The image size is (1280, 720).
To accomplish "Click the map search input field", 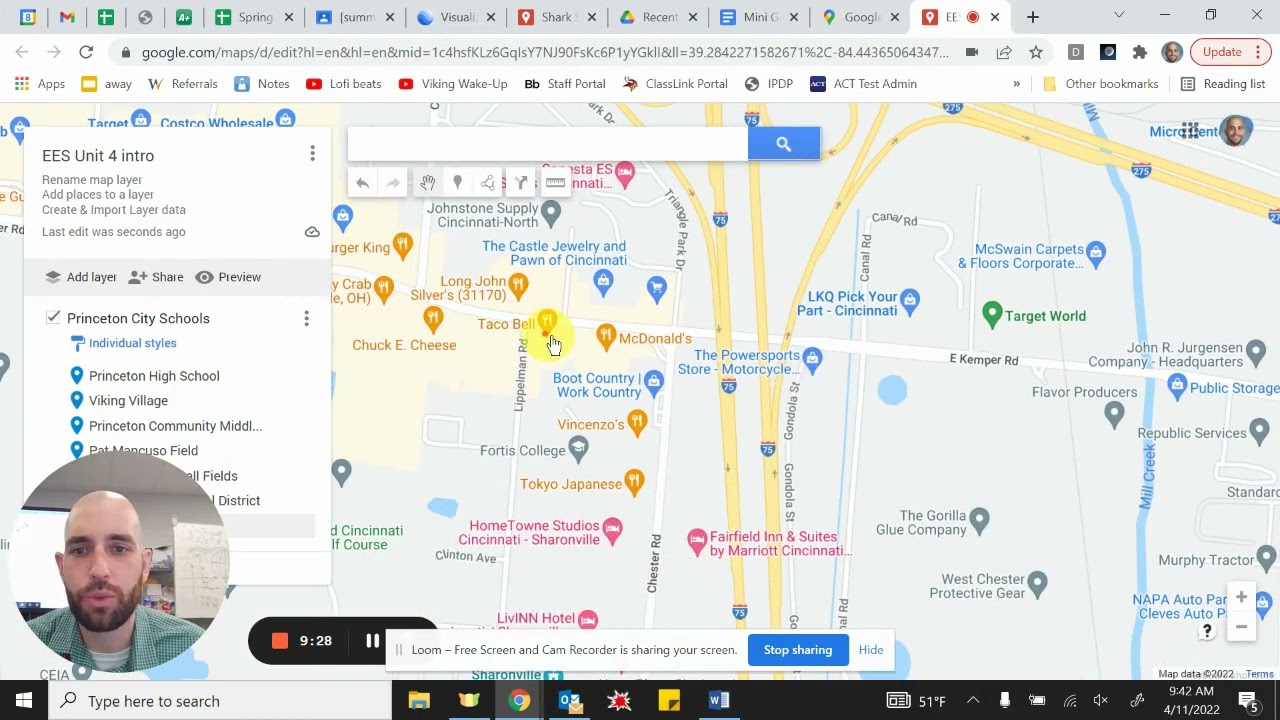I will (548, 144).
